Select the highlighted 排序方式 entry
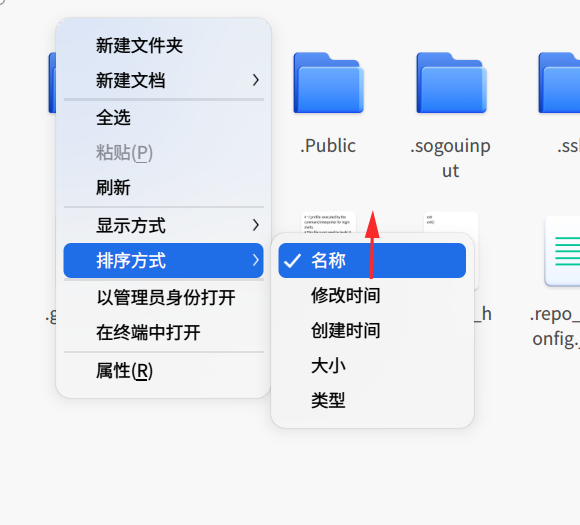This screenshot has width=580, height=525. click(x=163, y=260)
